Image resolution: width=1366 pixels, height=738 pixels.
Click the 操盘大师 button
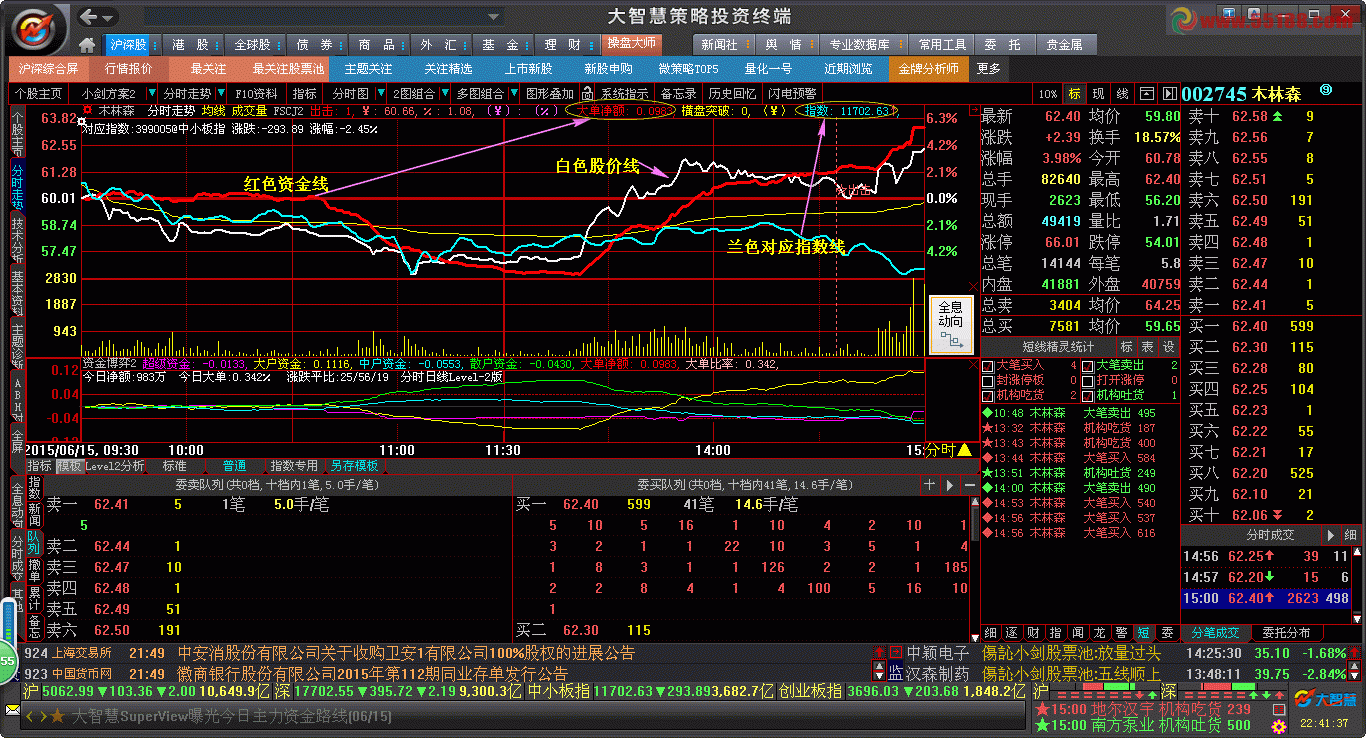631,44
